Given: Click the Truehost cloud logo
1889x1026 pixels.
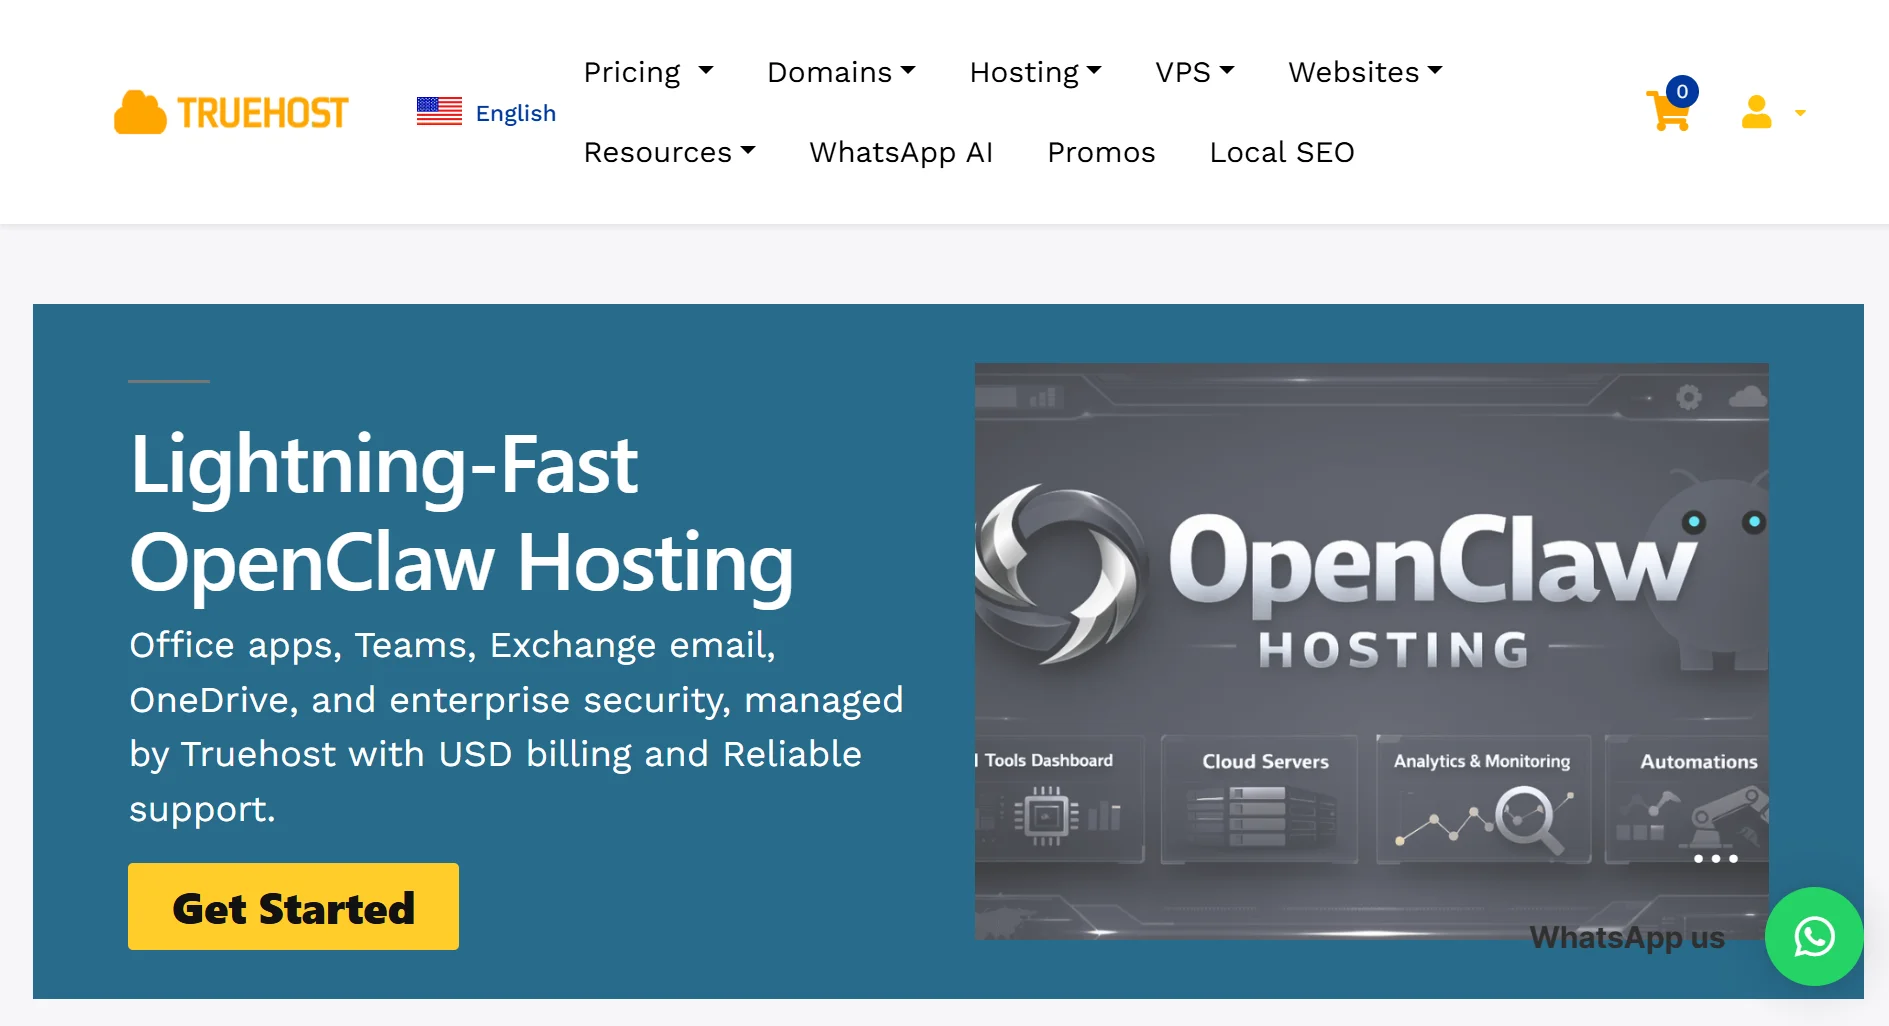Looking at the screenshot, I should tap(231, 112).
